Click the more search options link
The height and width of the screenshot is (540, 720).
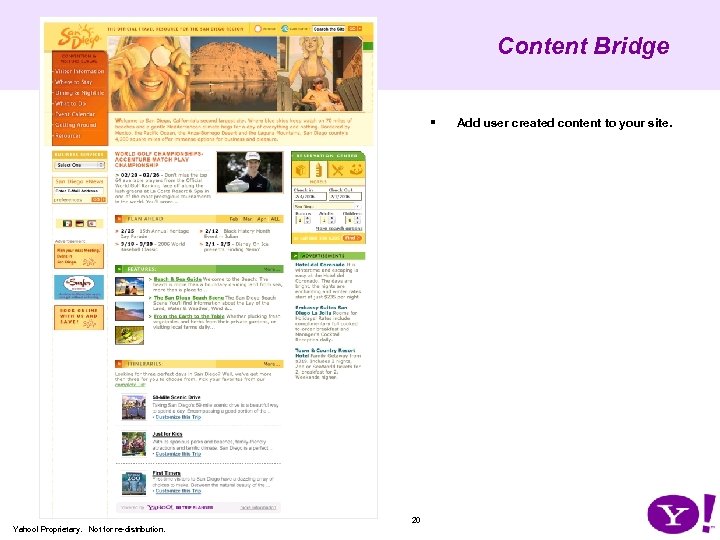tap(338, 228)
